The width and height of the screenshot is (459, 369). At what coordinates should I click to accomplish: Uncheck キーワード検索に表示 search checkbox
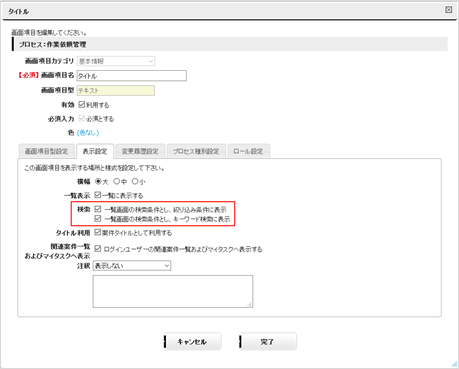(x=98, y=219)
